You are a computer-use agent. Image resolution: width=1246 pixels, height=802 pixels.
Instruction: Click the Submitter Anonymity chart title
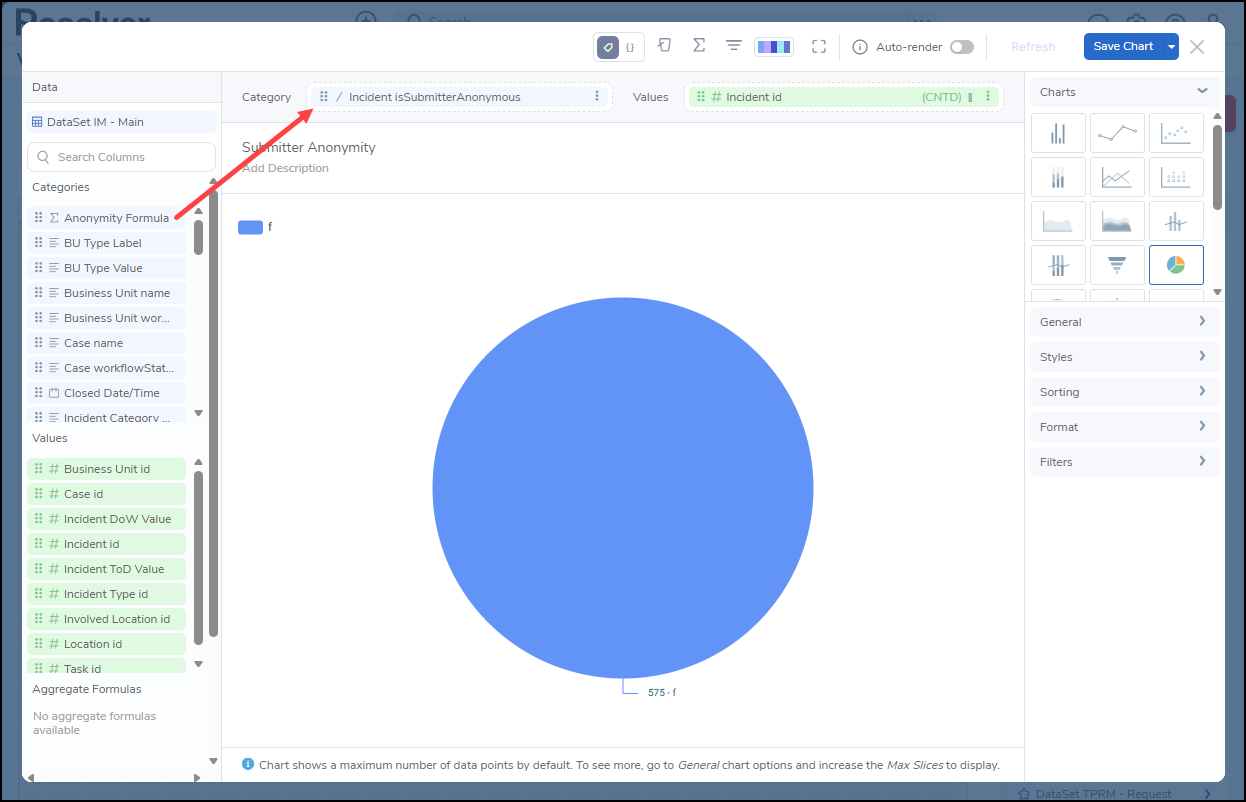[309, 147]
